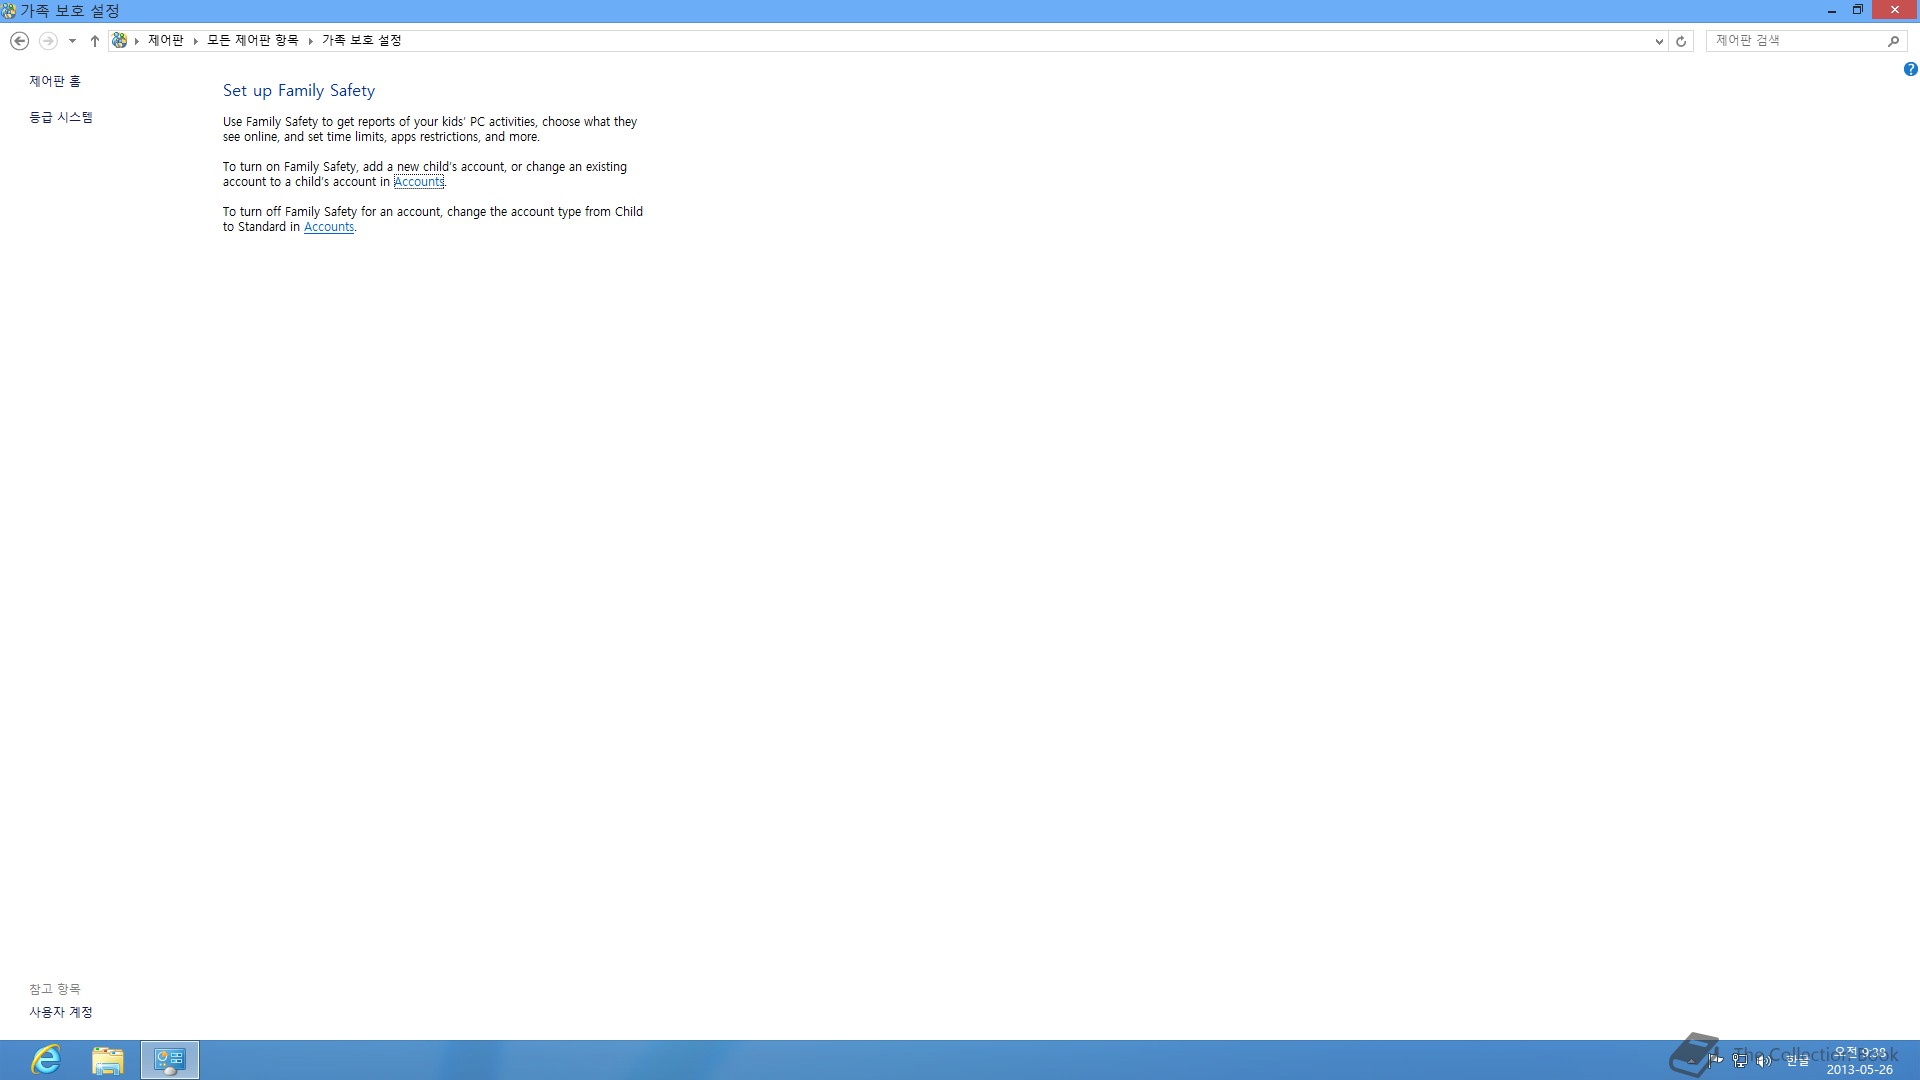Minimize the 가족 보호 설정 window
This screenshot has height=1080, width=1920.
pyautogui.click(x=1832, y=10)
